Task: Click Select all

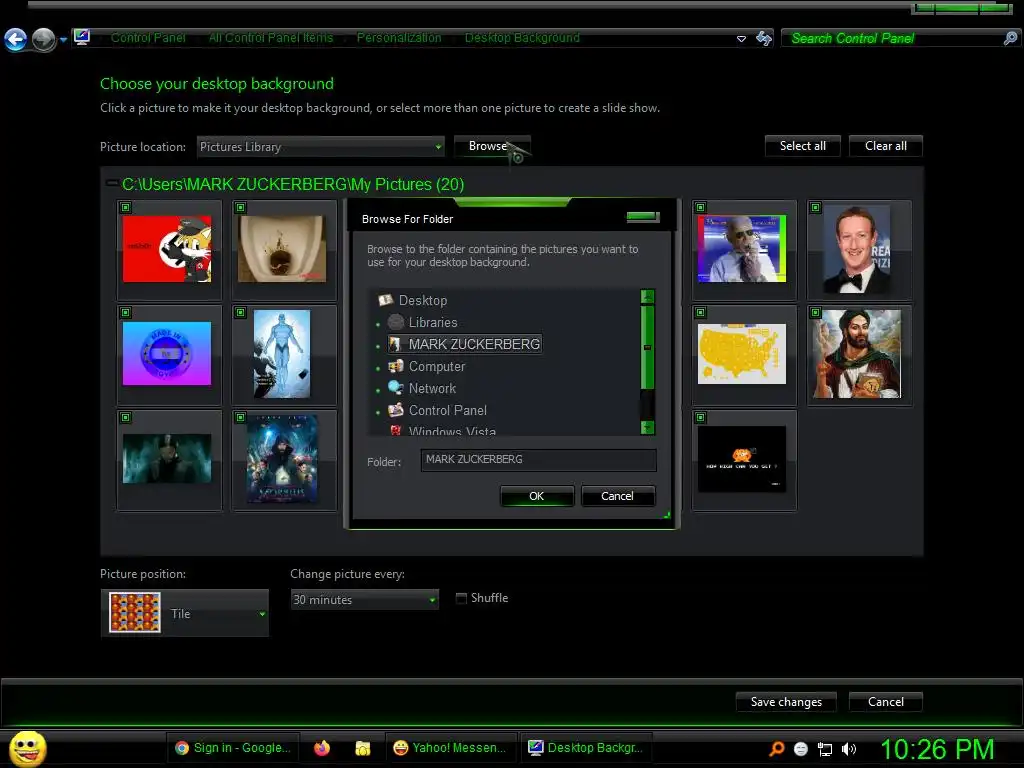Action: click(803, 146)
